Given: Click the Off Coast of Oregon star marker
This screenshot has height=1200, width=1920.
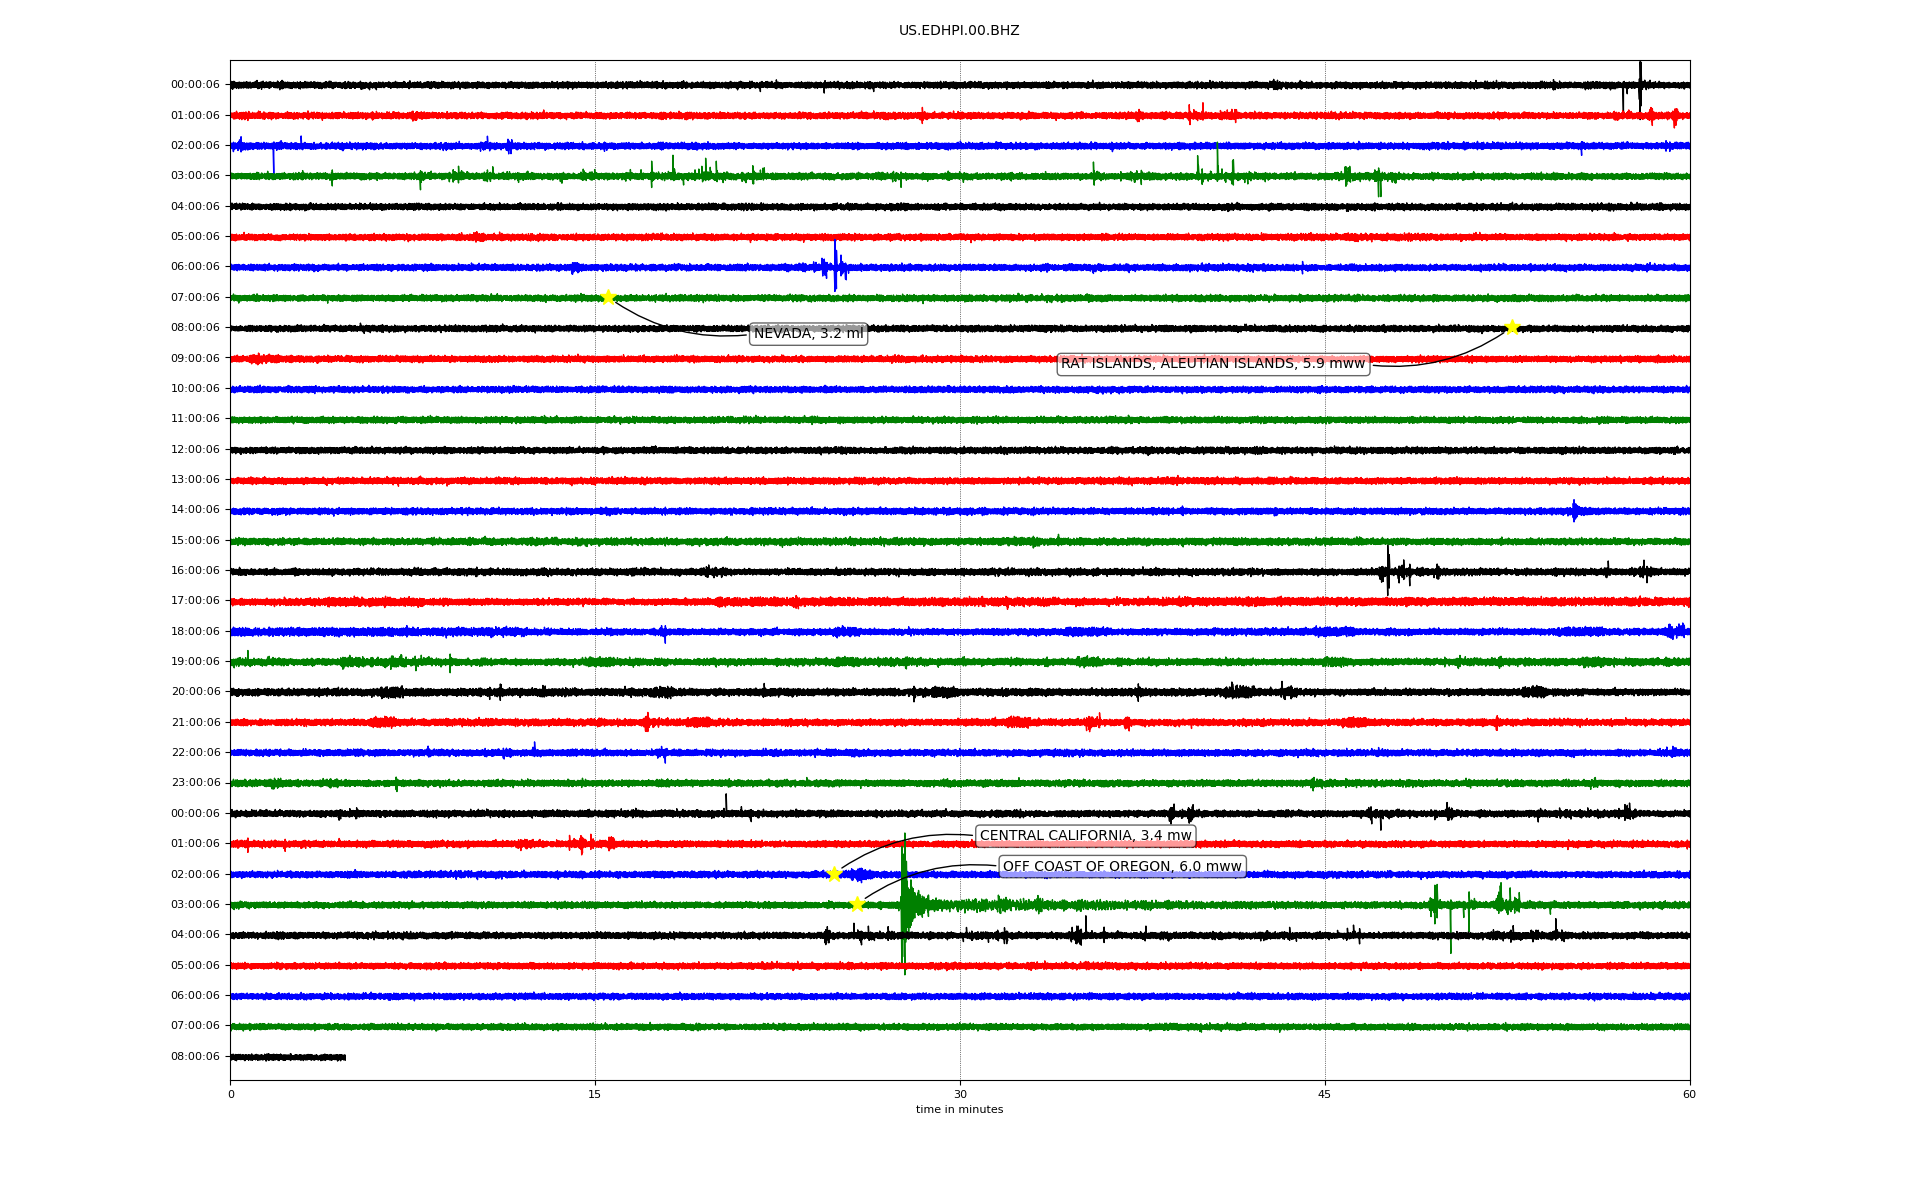Looking at the screenshot, I should point(857,904).
